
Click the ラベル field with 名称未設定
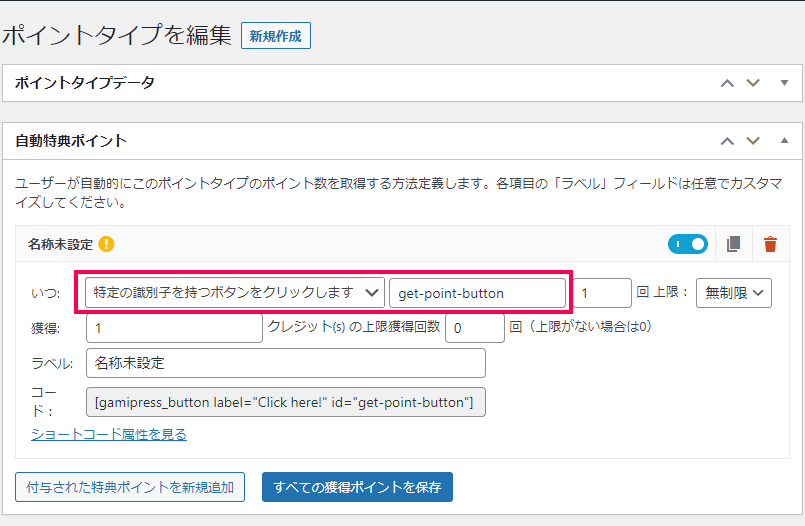(286, 363)
